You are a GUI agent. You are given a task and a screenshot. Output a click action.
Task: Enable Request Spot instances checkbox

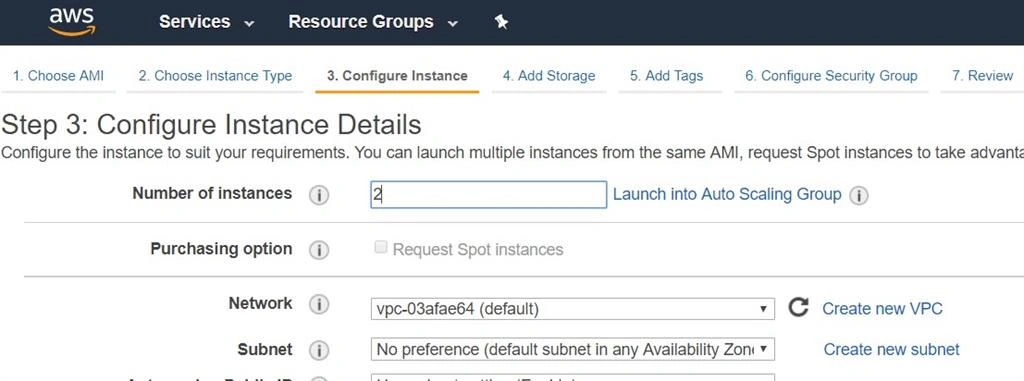click(381, 247)
